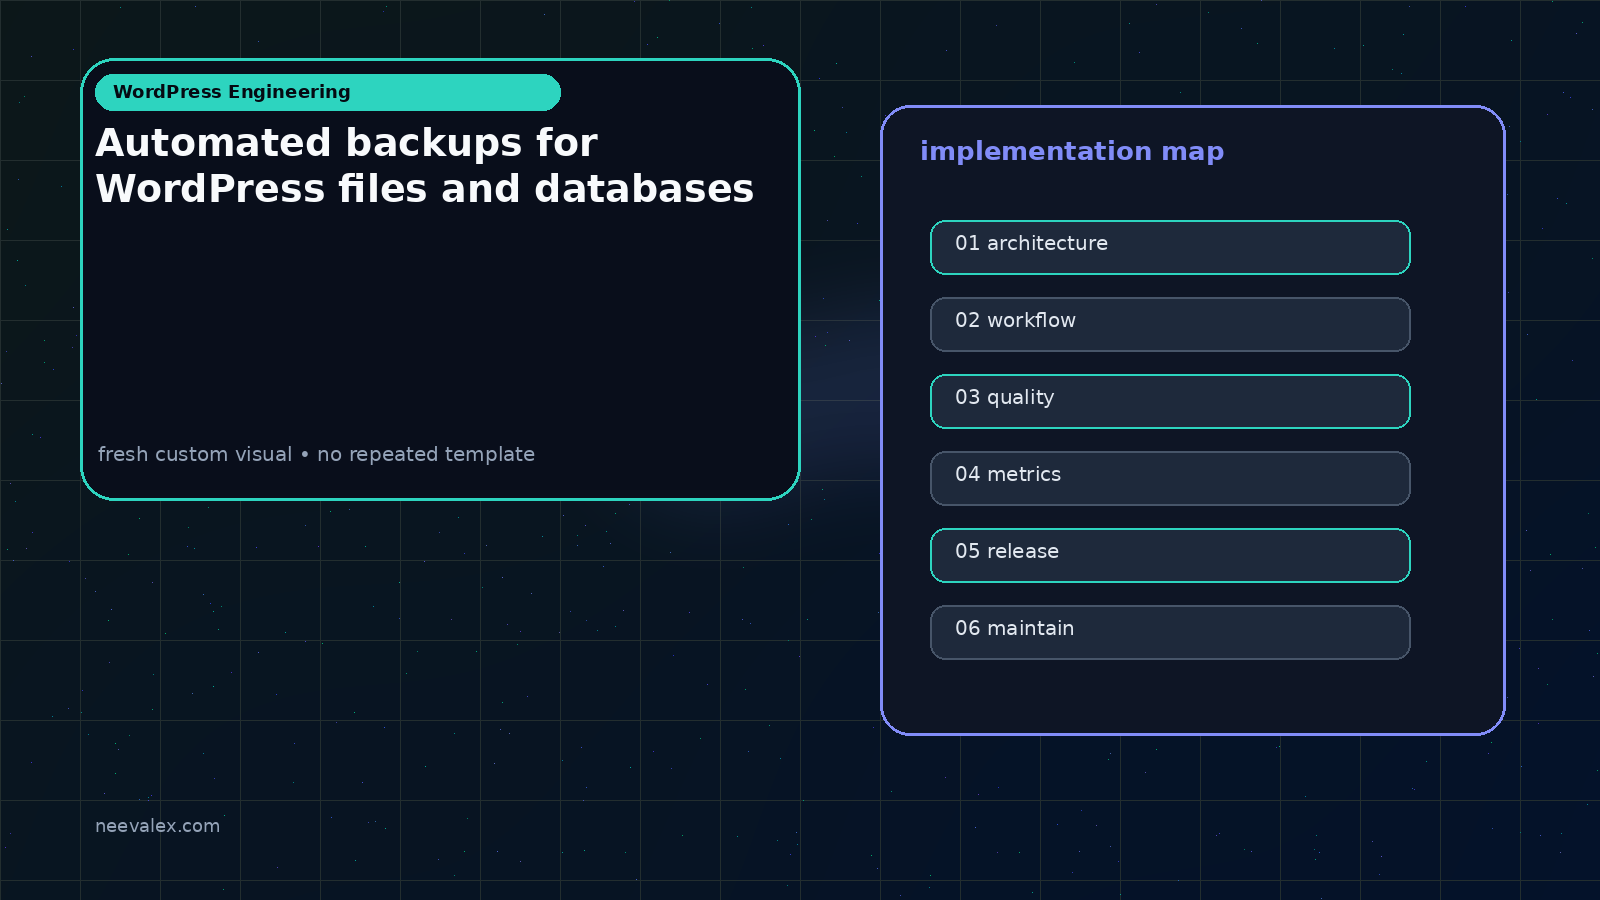Select the 02 workflow item
Image resolution: width=1600 pixels, height=900 pixels.
tap(1170, 324)
